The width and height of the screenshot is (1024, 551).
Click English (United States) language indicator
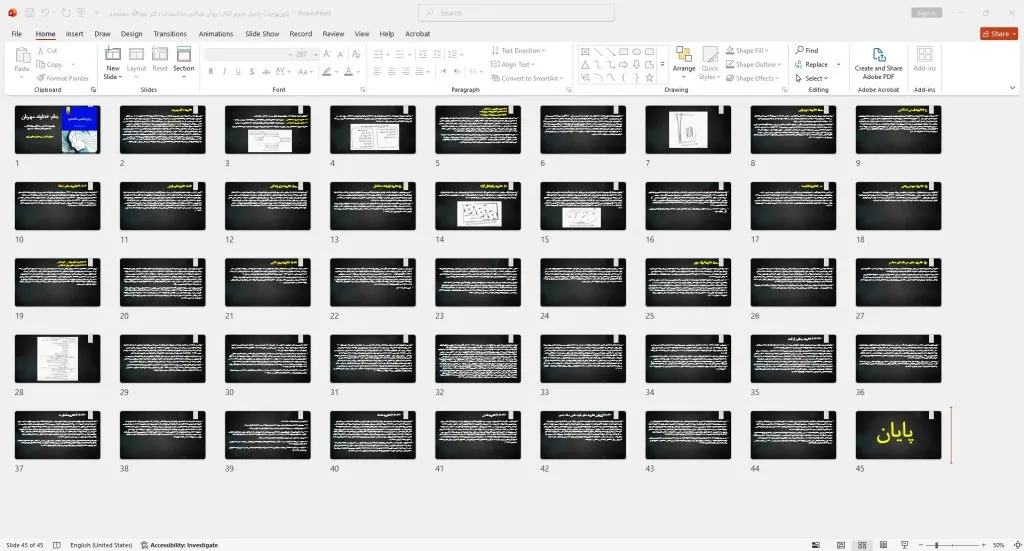(x=101, y=545)
